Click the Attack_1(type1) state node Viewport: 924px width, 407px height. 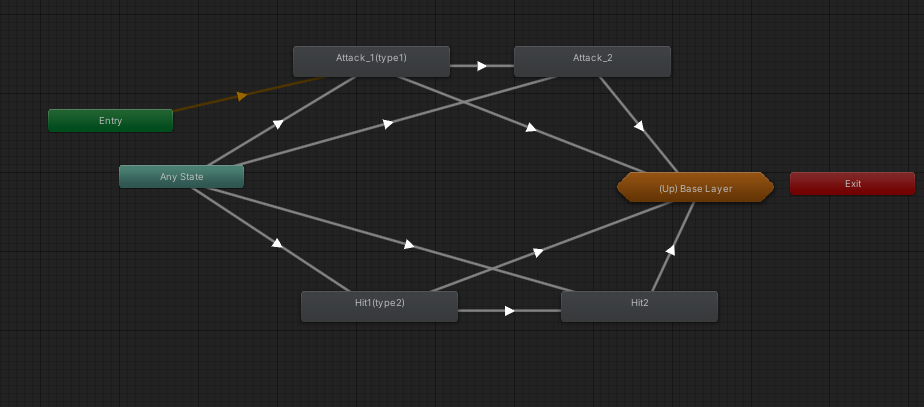coord(371,59)
